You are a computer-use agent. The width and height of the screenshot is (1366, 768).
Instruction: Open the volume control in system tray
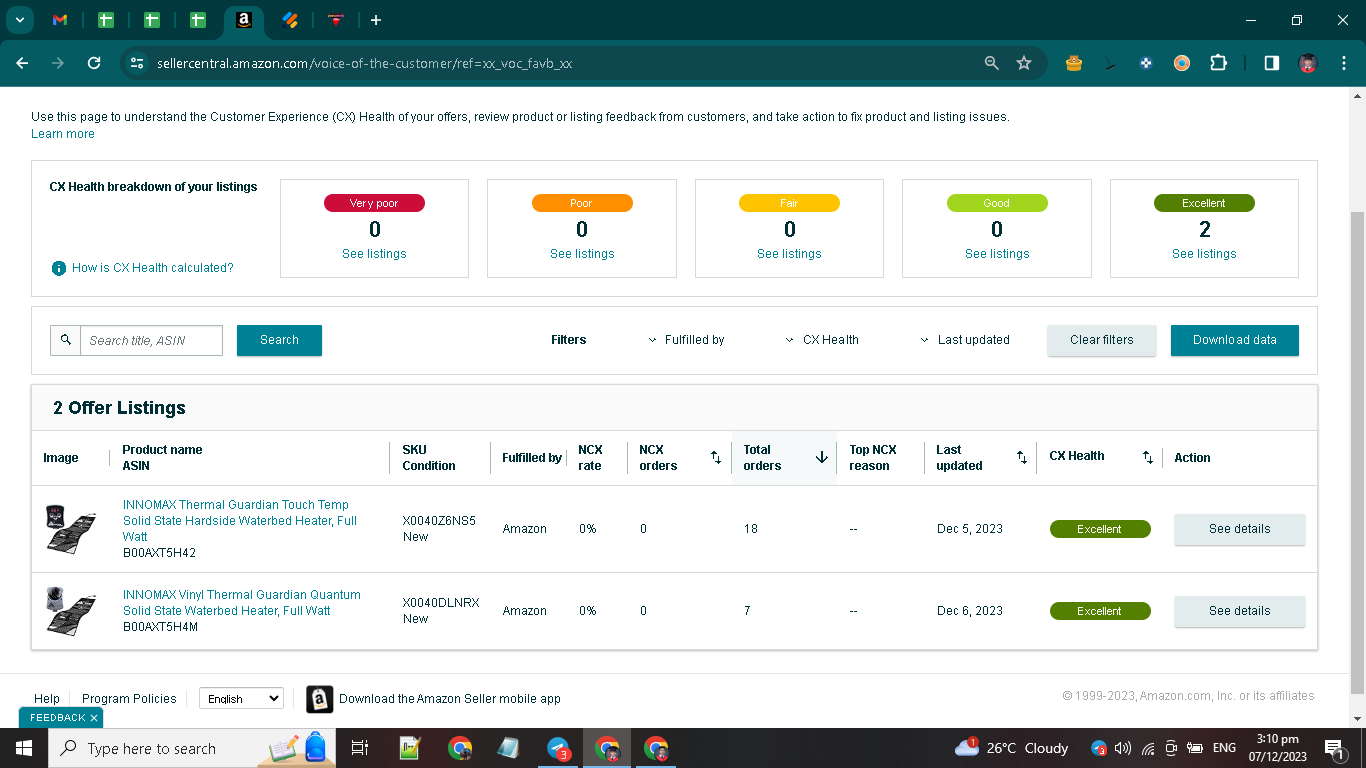point(1123,748)
